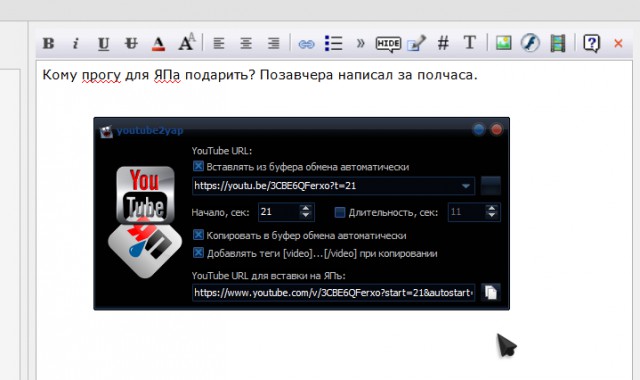Click the large T text icon
Image resolution: width=640 pixels, height=380 pixels.
point(469,42)
